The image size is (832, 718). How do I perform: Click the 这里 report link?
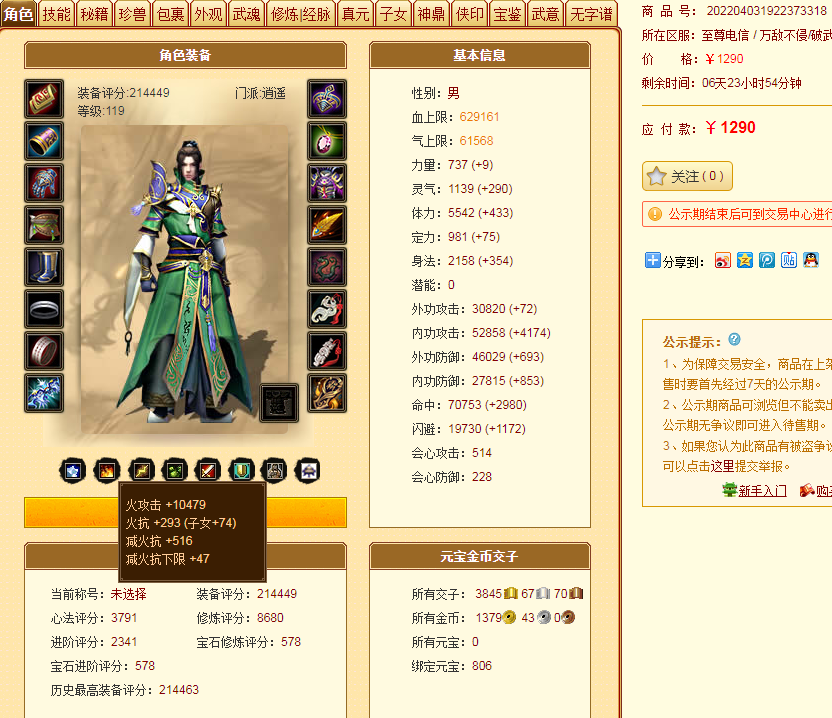723,466
